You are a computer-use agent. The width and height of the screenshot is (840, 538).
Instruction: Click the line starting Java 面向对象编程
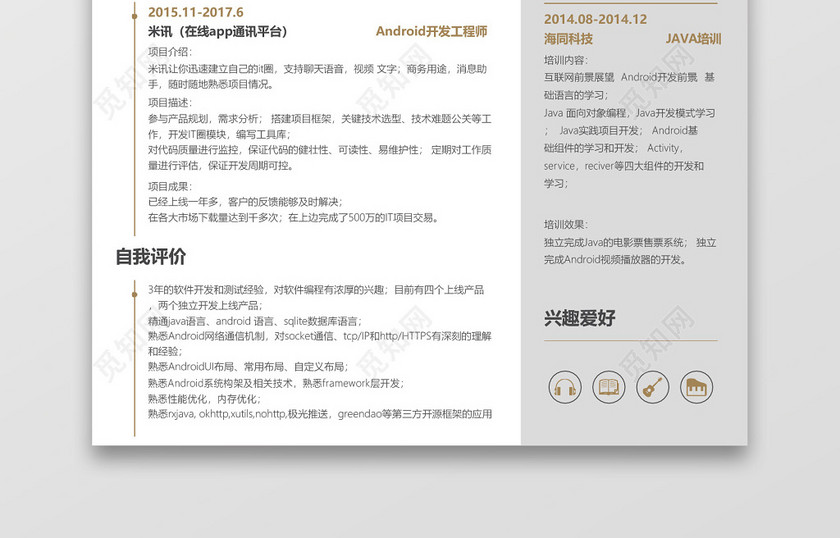(629, 113)
